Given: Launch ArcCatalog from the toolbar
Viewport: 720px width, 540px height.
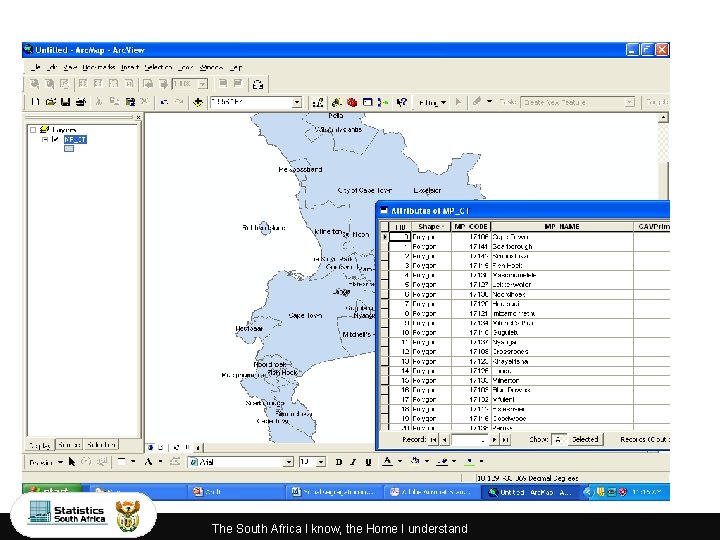Looking at the screenshot, I should [x=337, y=102].
